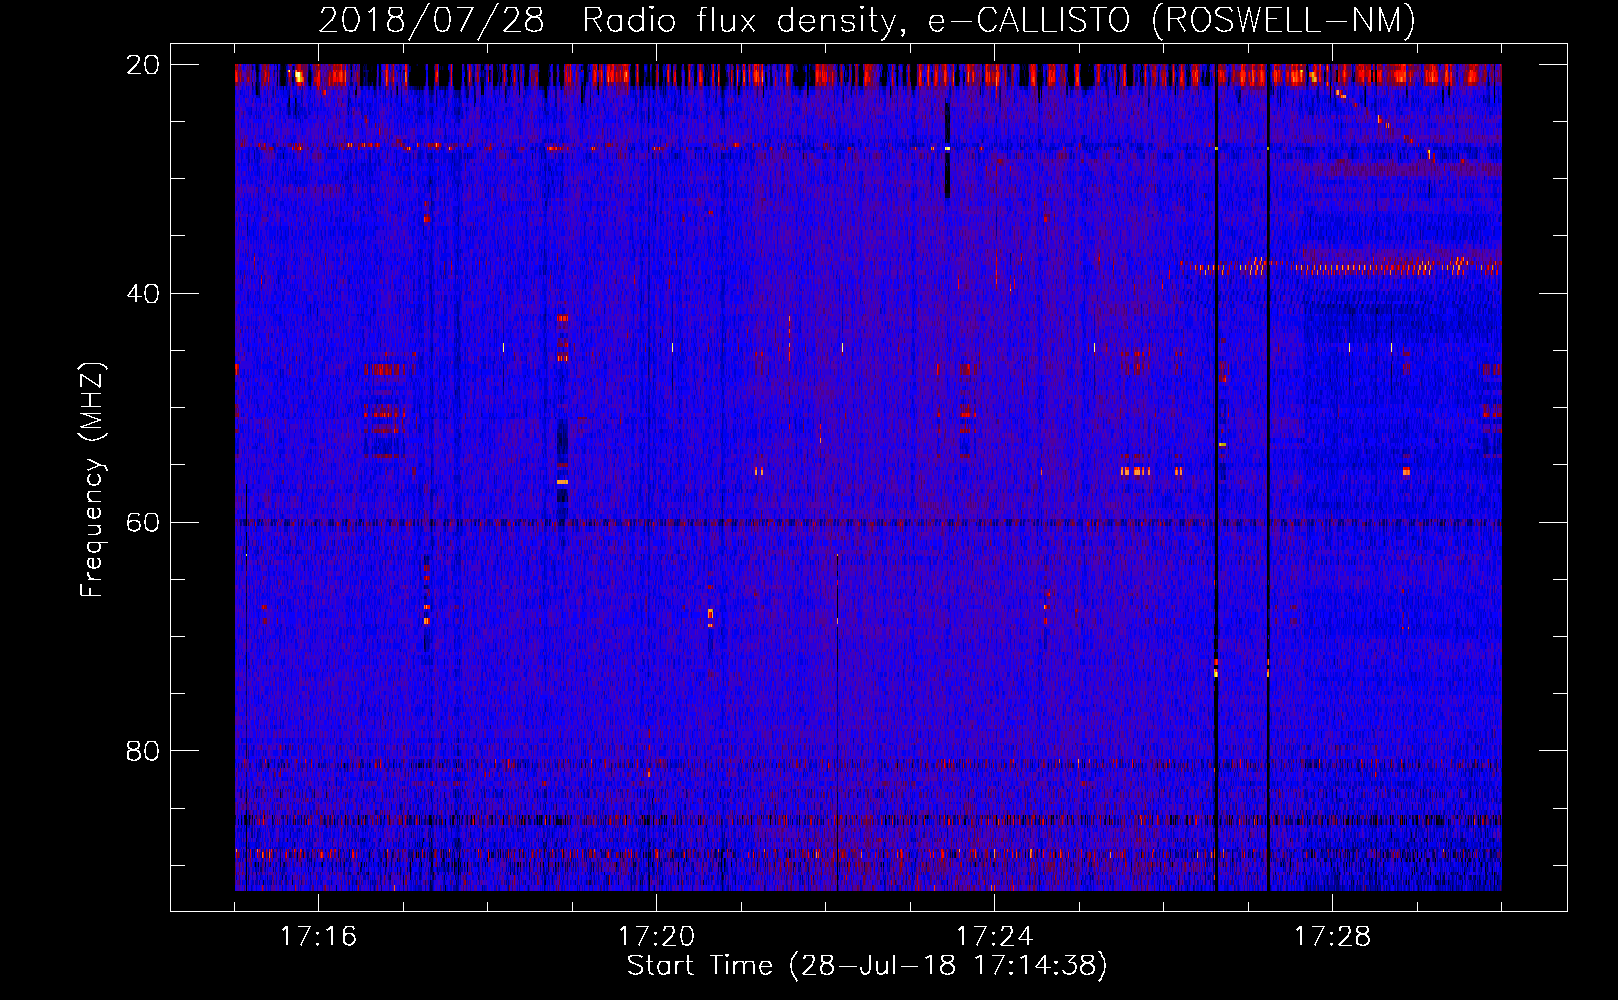Click the "60" frequency tick label
This screenshot has width=1618, height=1000.
click(143, 523)
